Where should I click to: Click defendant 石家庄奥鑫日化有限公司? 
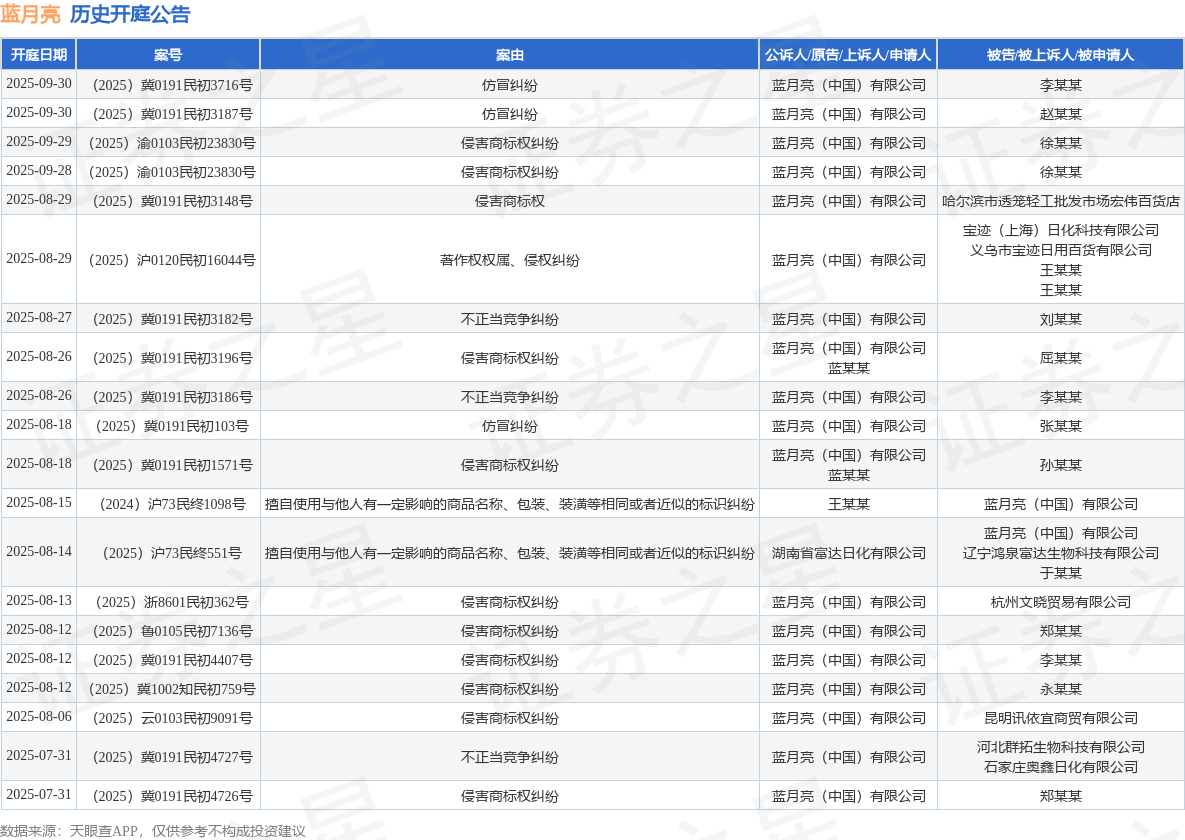pyautogui.click(x=1060, y=767)
